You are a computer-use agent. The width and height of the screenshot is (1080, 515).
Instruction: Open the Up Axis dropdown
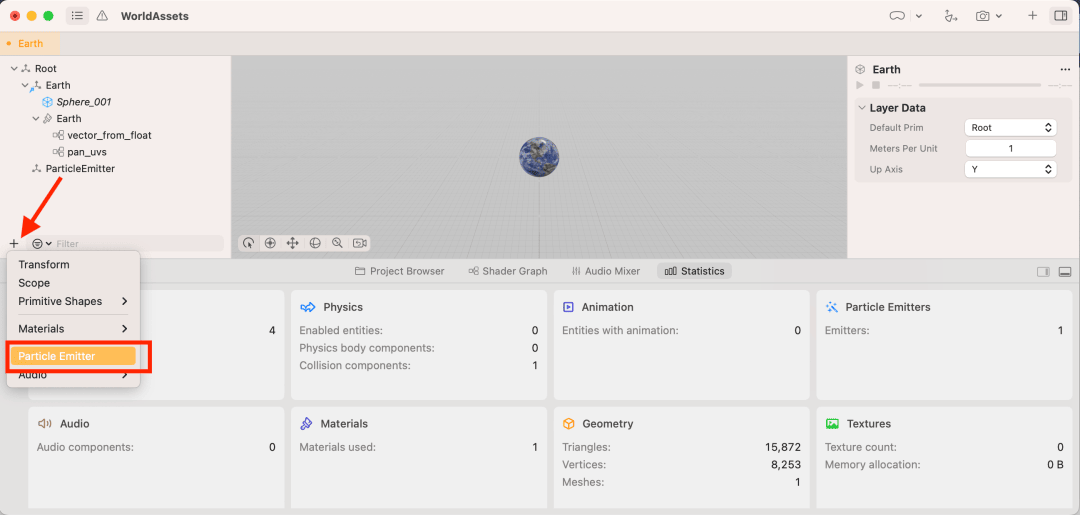1010,169
